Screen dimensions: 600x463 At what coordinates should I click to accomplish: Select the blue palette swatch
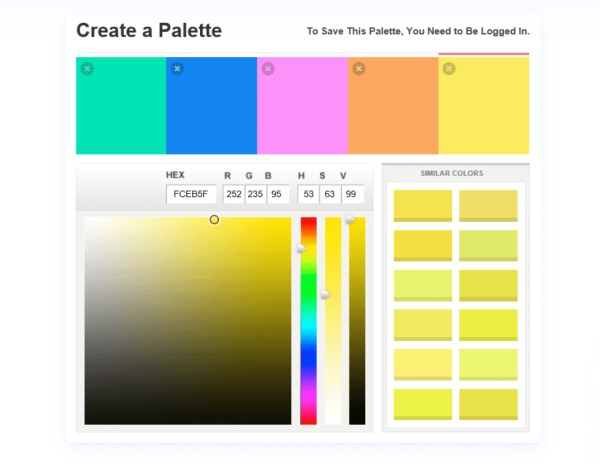[212, 106]
